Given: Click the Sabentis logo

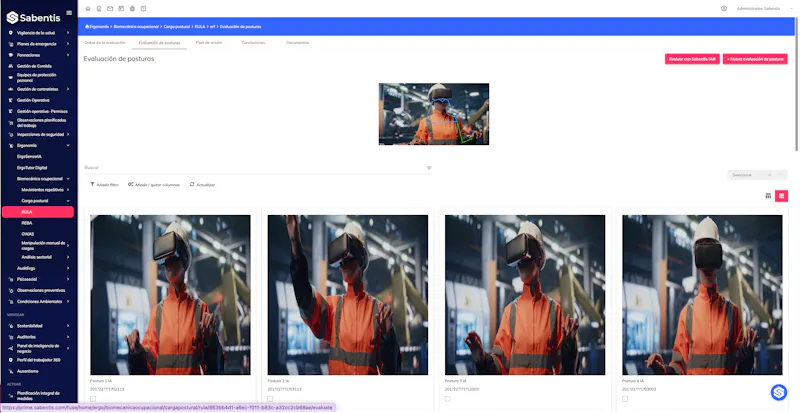Looking at the screenshot, I should (34, 17).
